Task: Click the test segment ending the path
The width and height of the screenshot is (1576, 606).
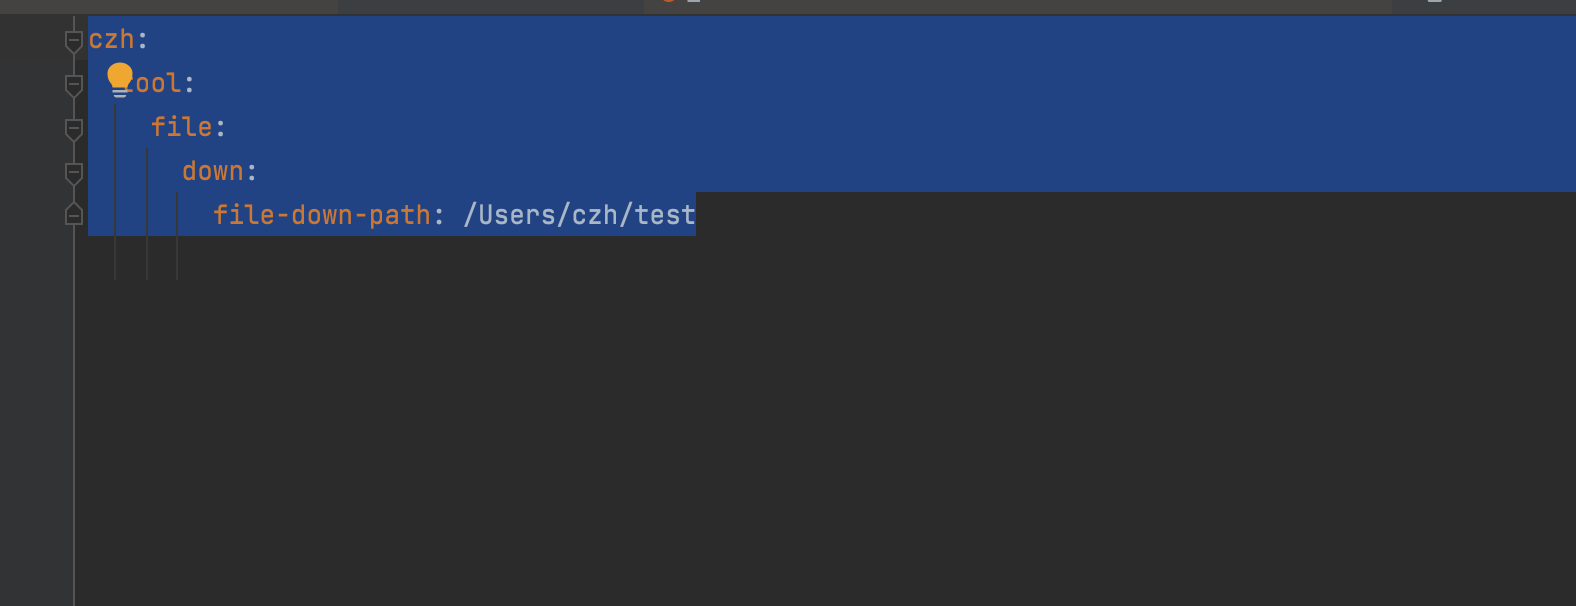Action: tap(665, 216)
